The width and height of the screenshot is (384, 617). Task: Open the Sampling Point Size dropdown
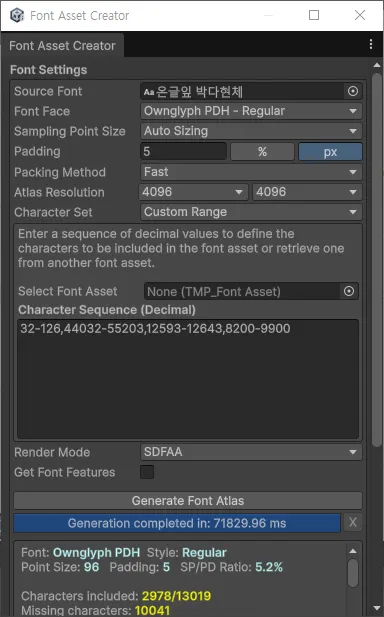(x=251, y=131)
